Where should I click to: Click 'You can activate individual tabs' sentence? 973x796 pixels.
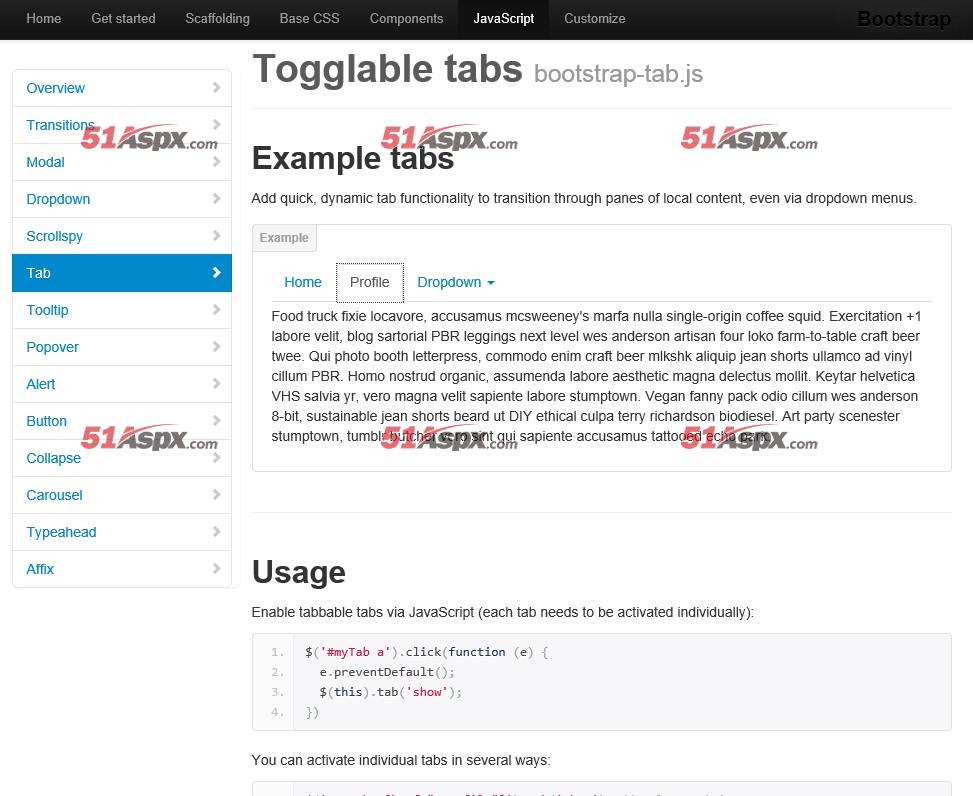tap(401, 760)
